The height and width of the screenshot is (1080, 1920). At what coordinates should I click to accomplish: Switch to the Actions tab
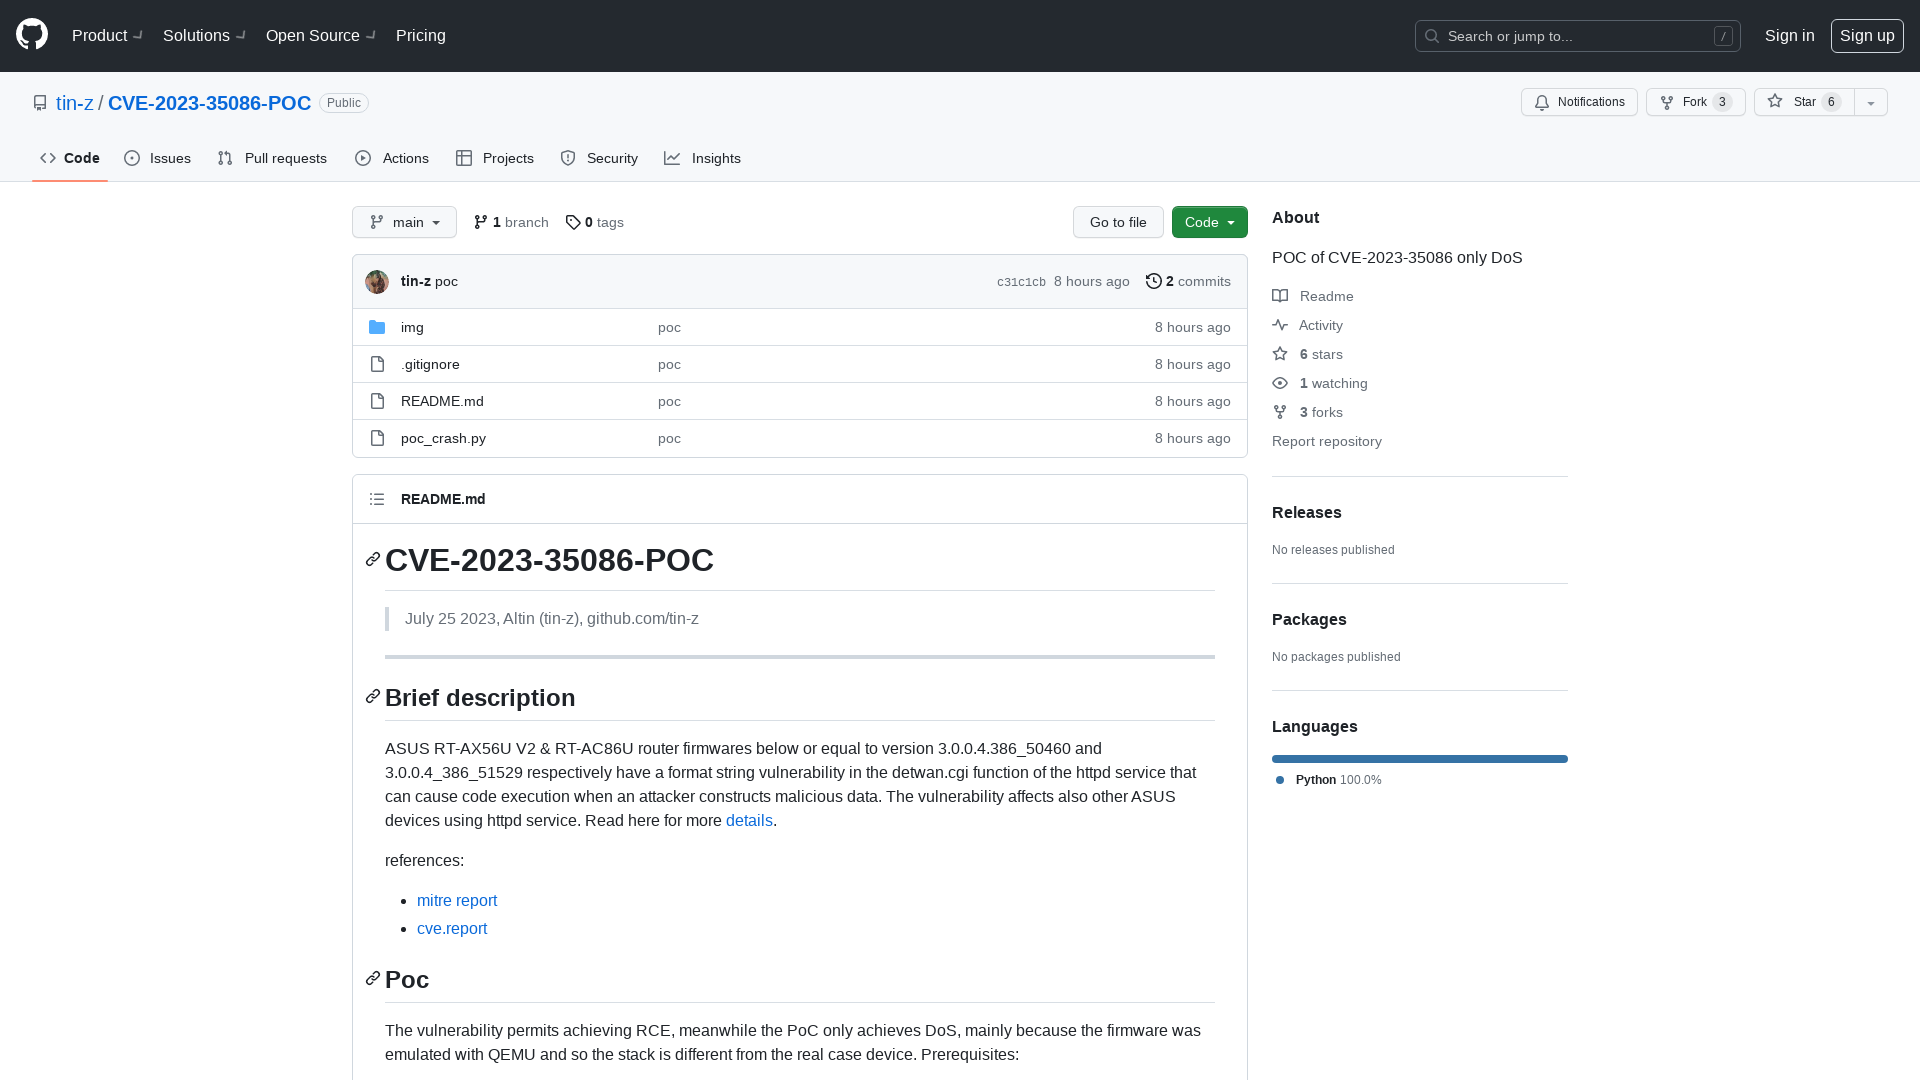tap(392, 158)
